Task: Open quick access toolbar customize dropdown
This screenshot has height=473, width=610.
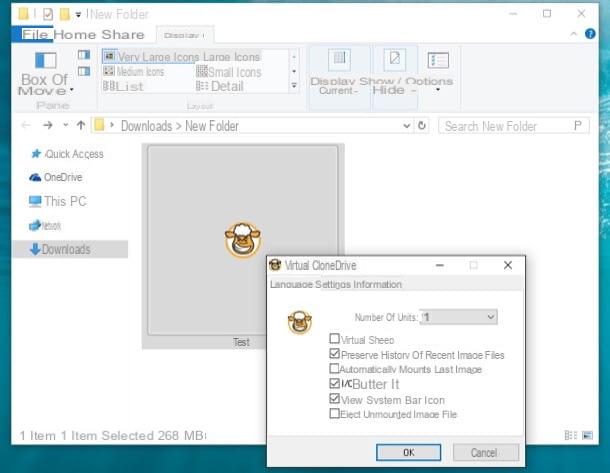Action: [78, 15]
